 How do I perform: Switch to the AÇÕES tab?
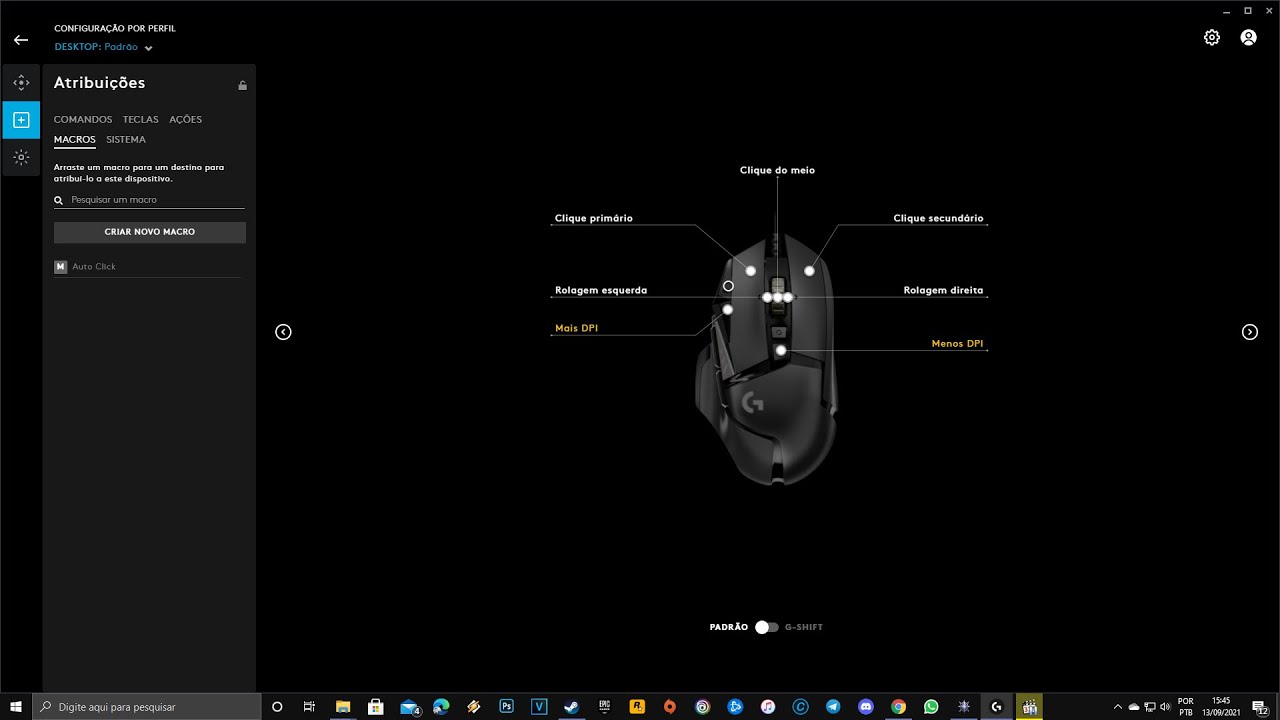tap(185, 119)
